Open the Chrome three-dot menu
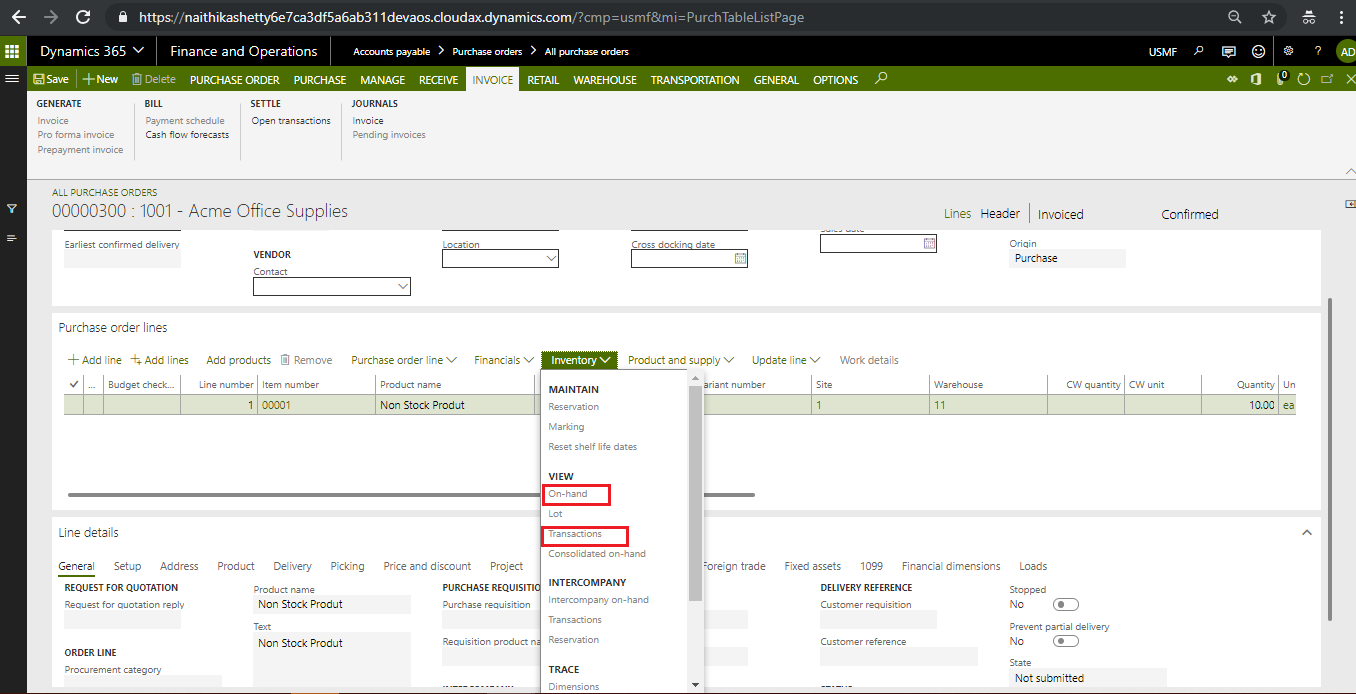This screenshot has height=694, width=1356. [x=1341, y=17]
